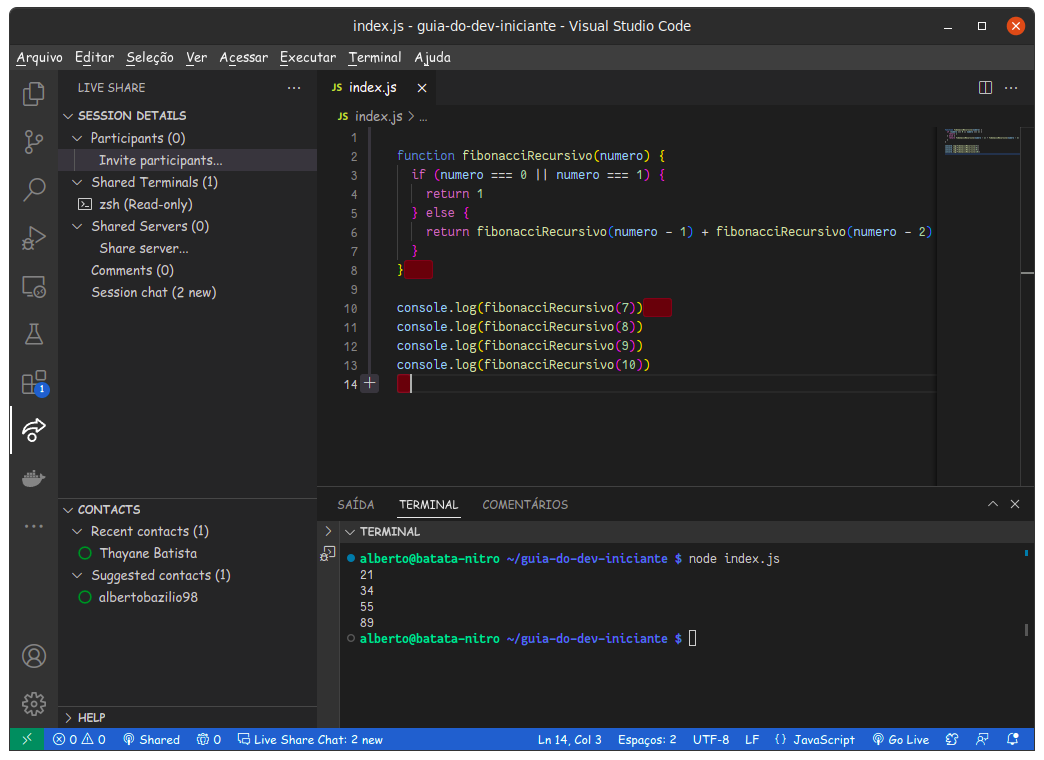1044x760 pixels.
Task: Toggle the Shared Live Share status
Action: (151, 740)
